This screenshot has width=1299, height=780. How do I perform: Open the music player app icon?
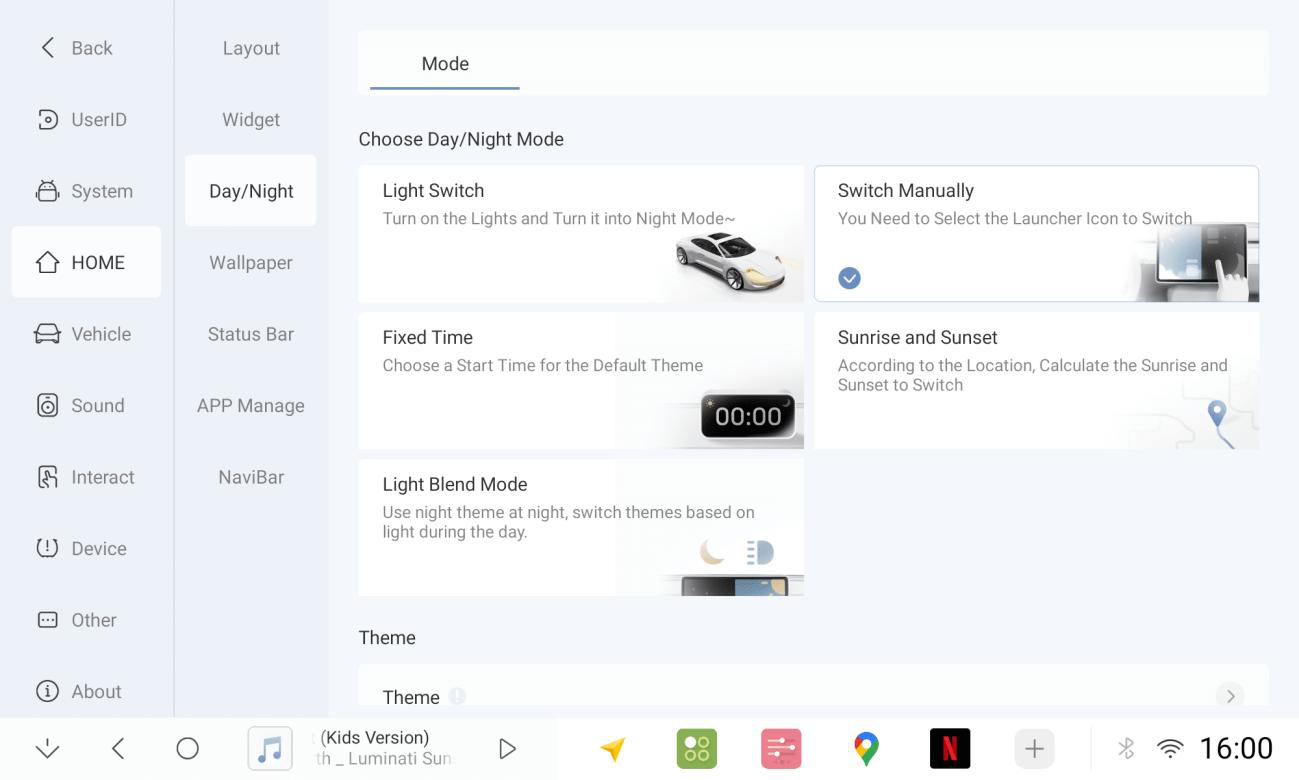pos(270,748)
